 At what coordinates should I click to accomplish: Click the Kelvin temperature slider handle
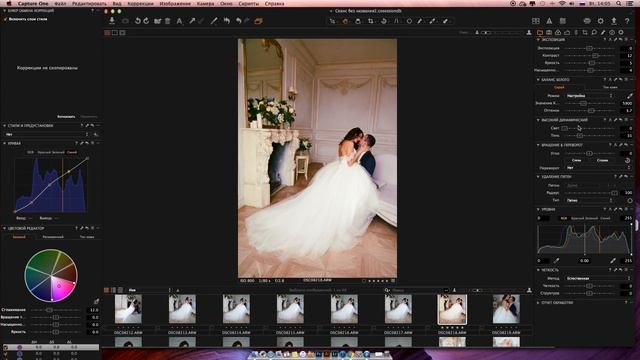(584, 103)
